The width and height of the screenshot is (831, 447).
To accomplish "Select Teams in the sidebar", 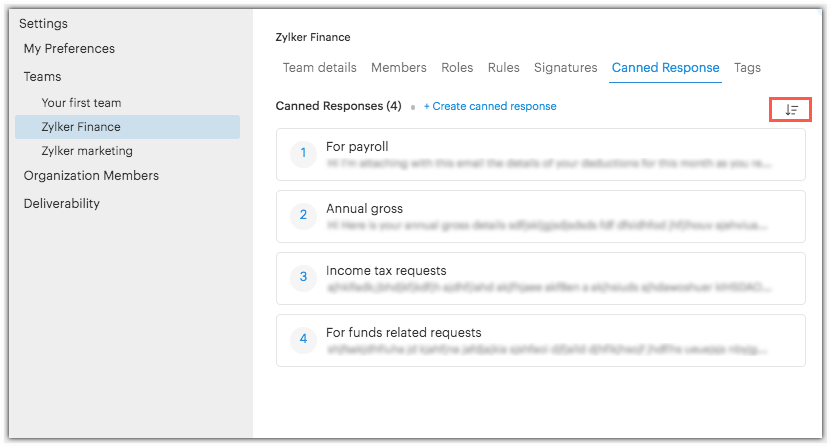I will click(43, 76).
